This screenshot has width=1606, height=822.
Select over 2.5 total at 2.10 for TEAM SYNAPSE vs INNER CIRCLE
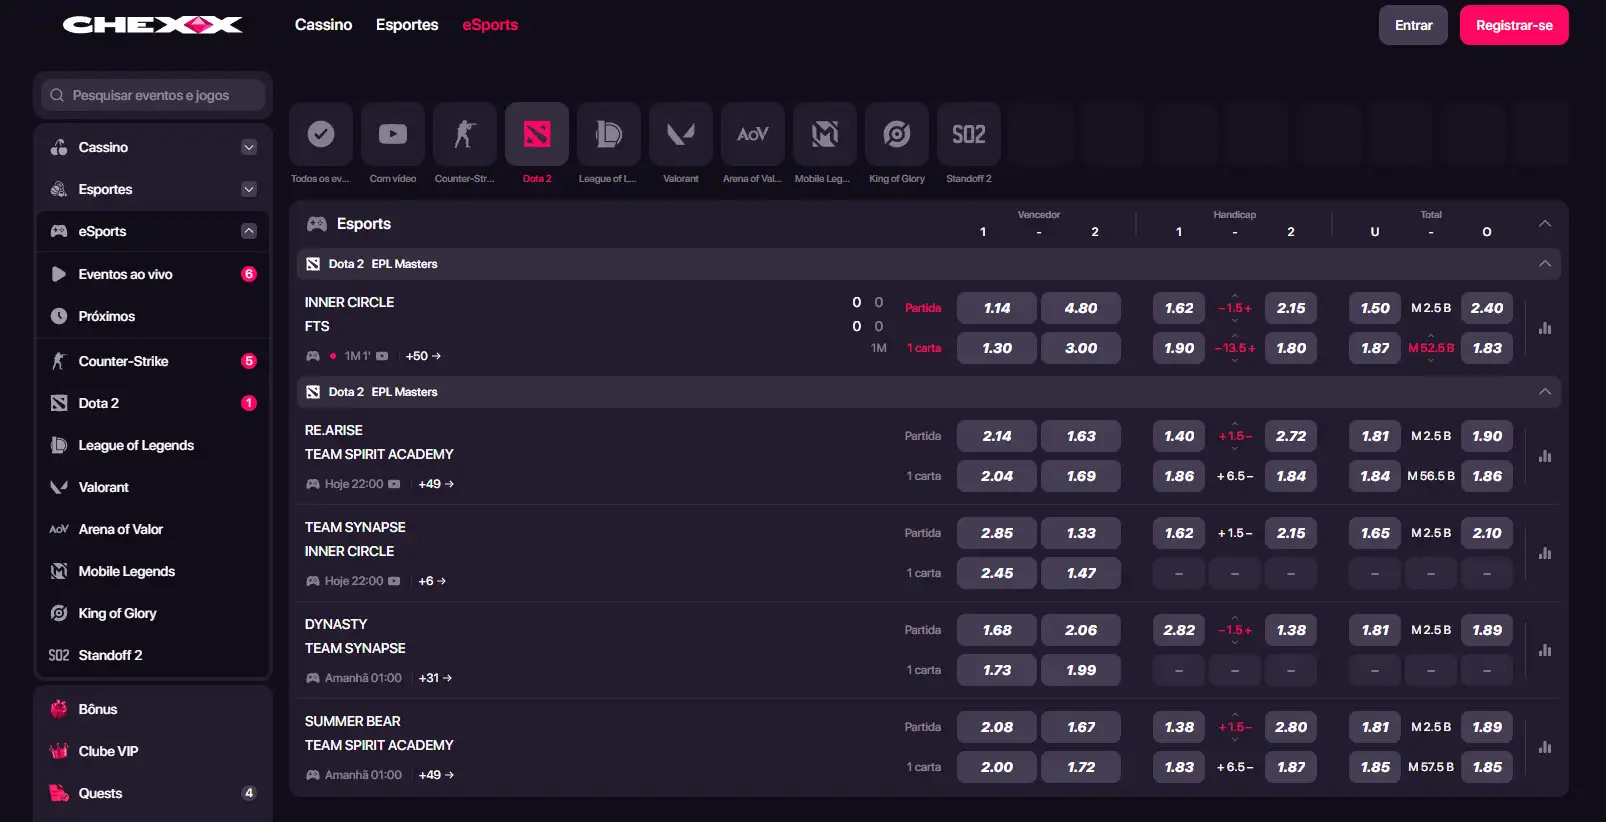pos(1487,533)
